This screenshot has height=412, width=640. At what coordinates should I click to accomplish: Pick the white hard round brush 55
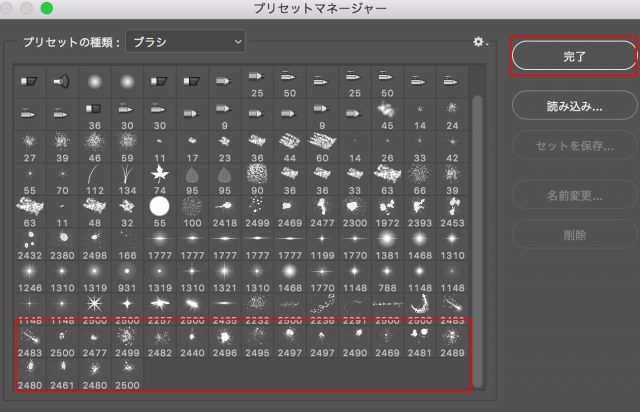click(x=159, y=208)
